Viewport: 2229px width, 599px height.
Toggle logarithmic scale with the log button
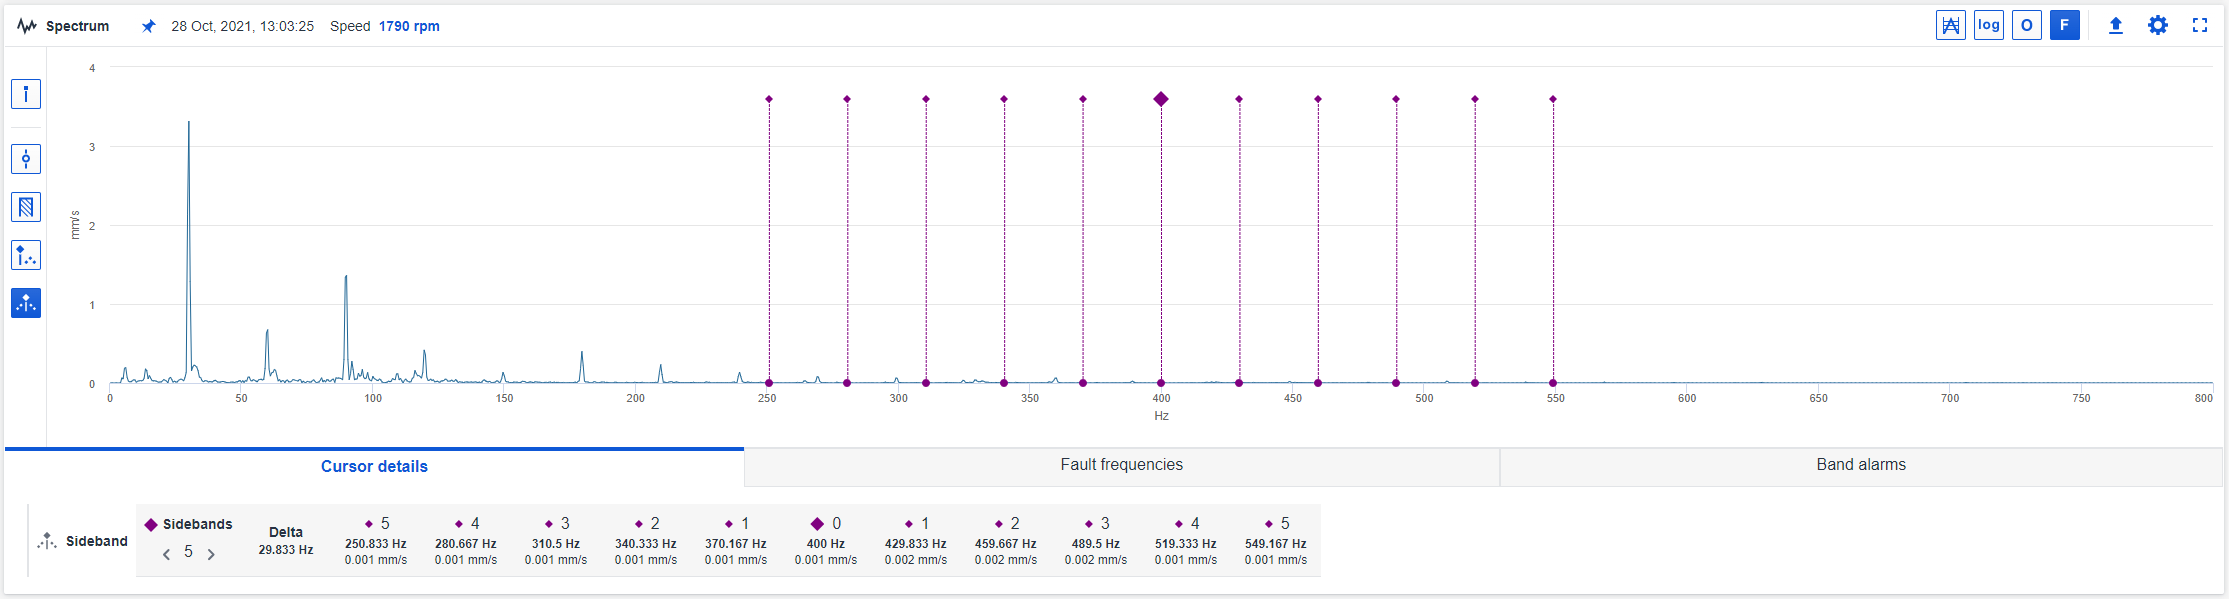tap(1988, 25)
